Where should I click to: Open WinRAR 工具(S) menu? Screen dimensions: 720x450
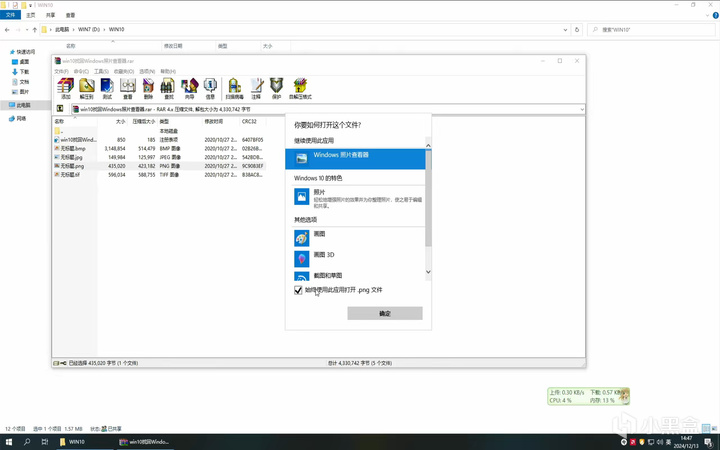[x=101, y=71]
